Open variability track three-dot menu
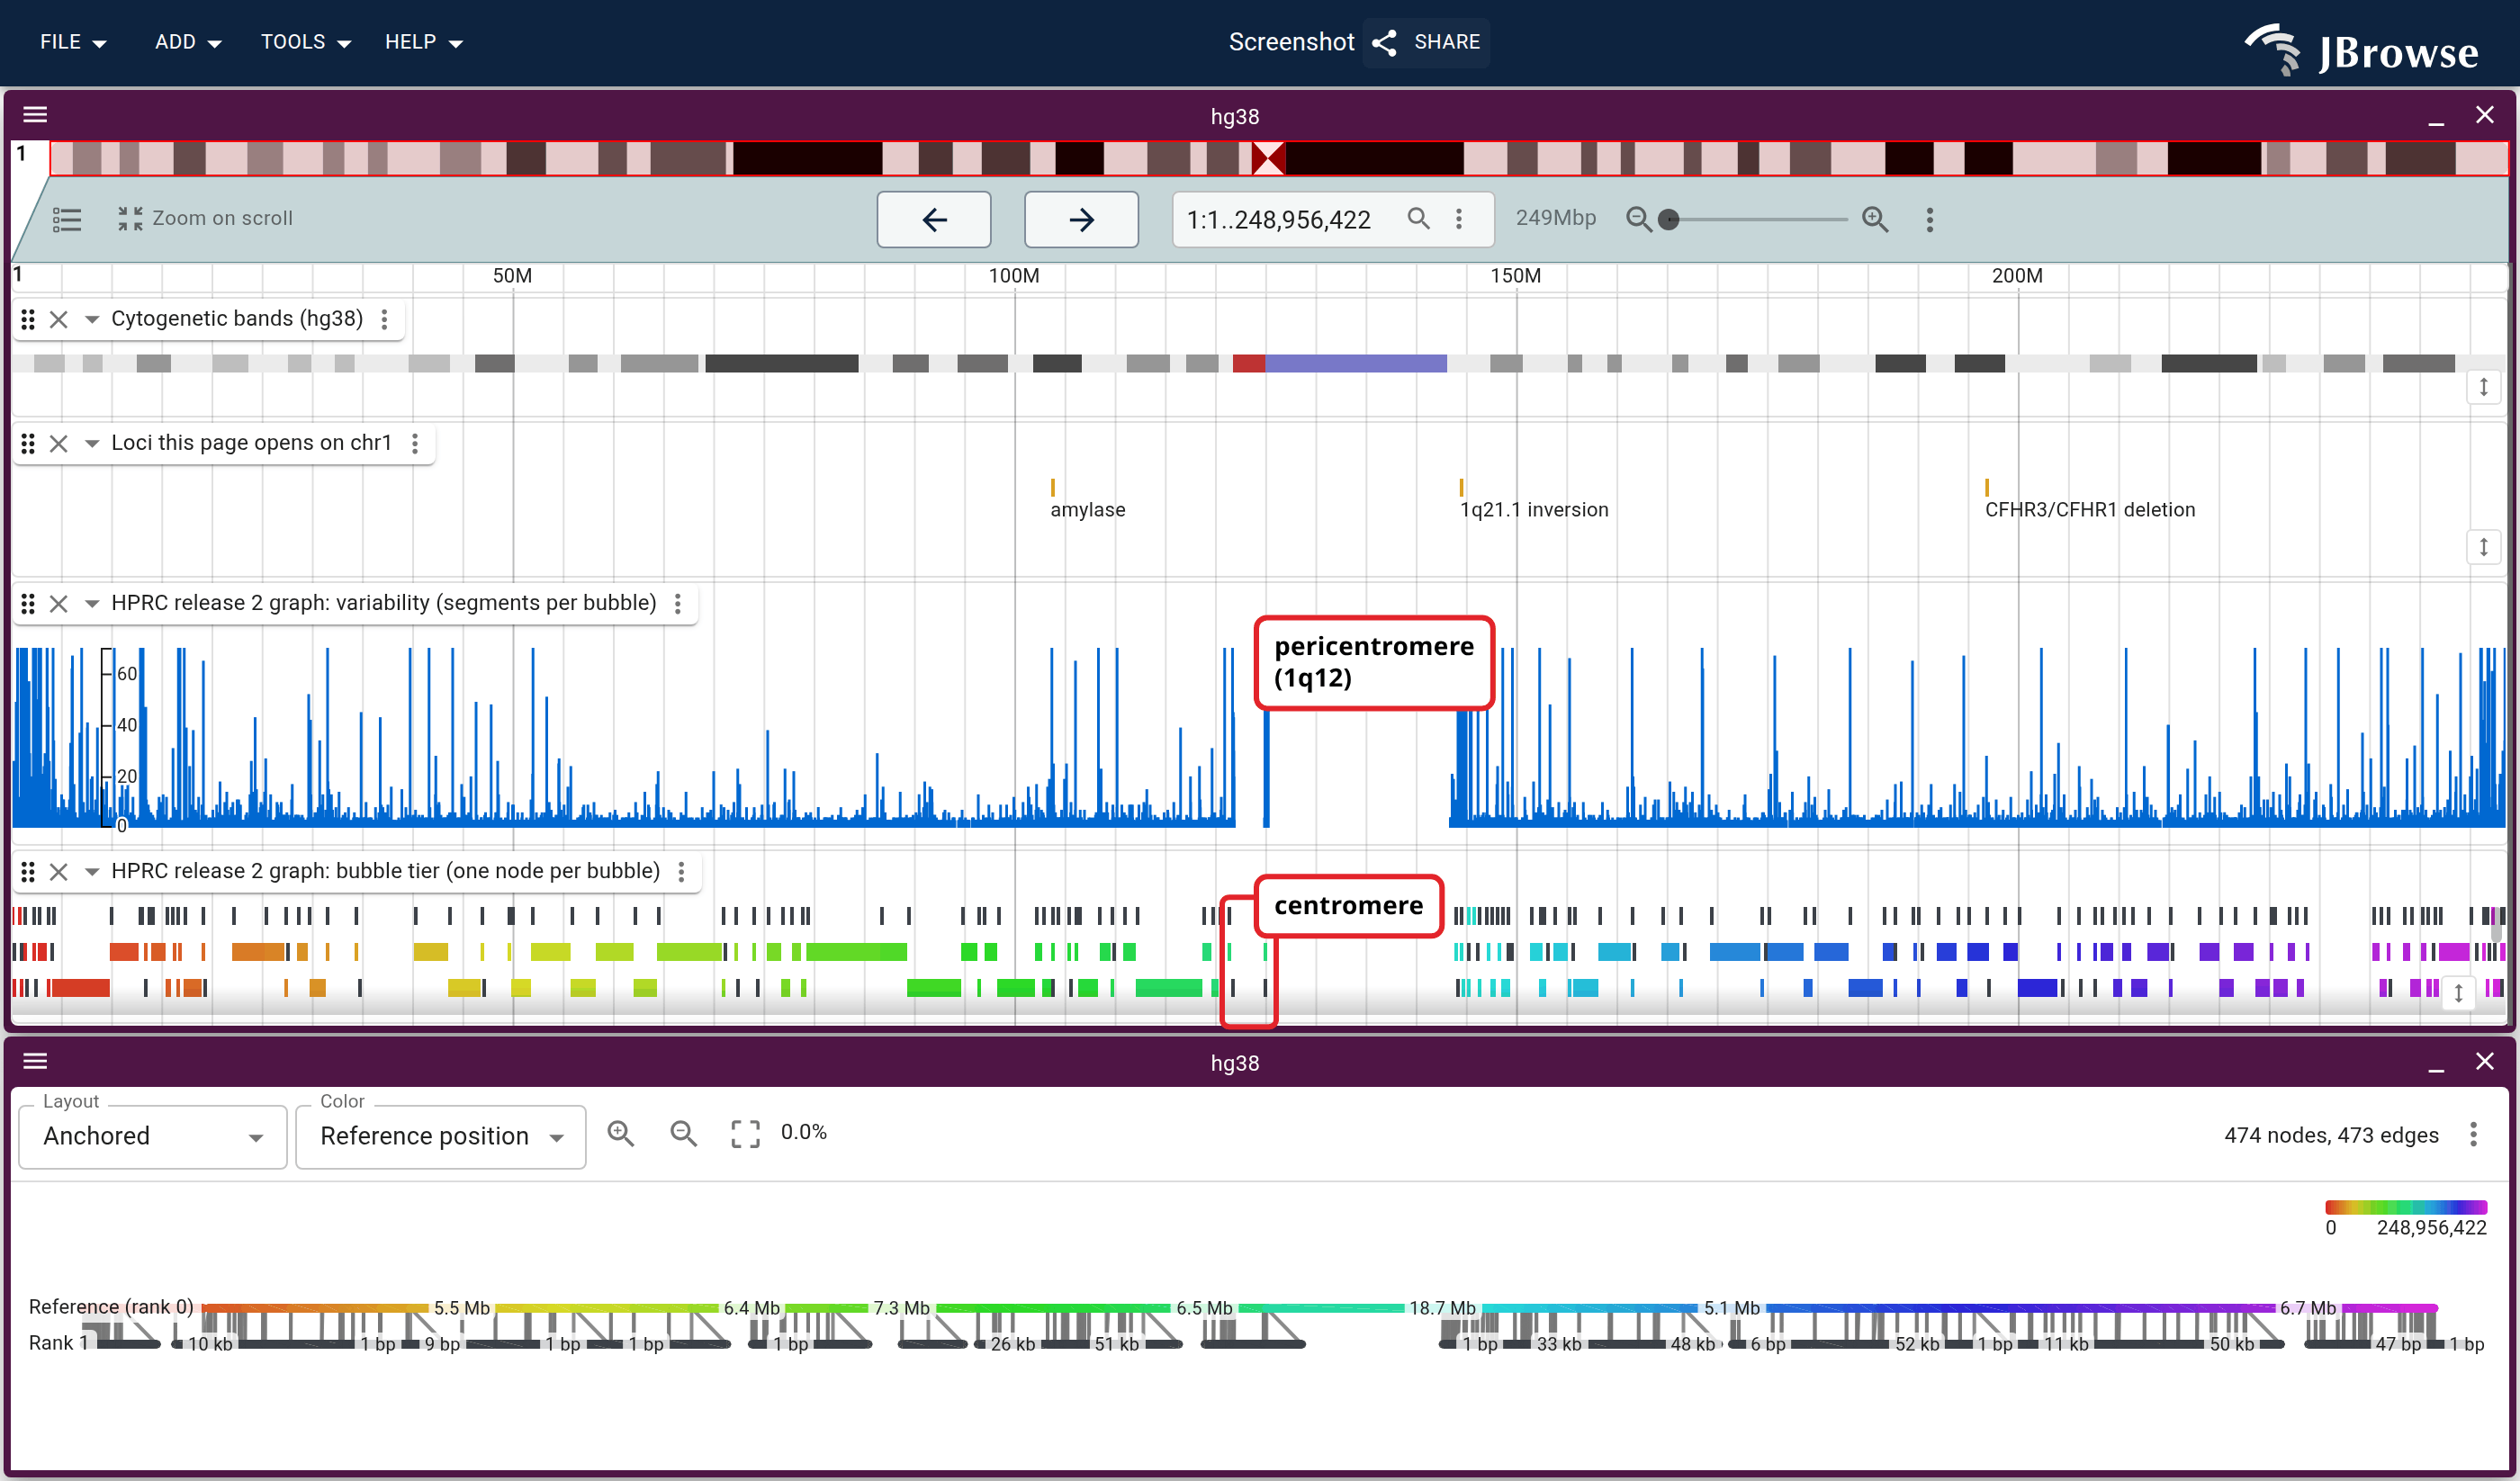The height and width of the screenshot is (1481, 2520). click(x=678, y=603)
